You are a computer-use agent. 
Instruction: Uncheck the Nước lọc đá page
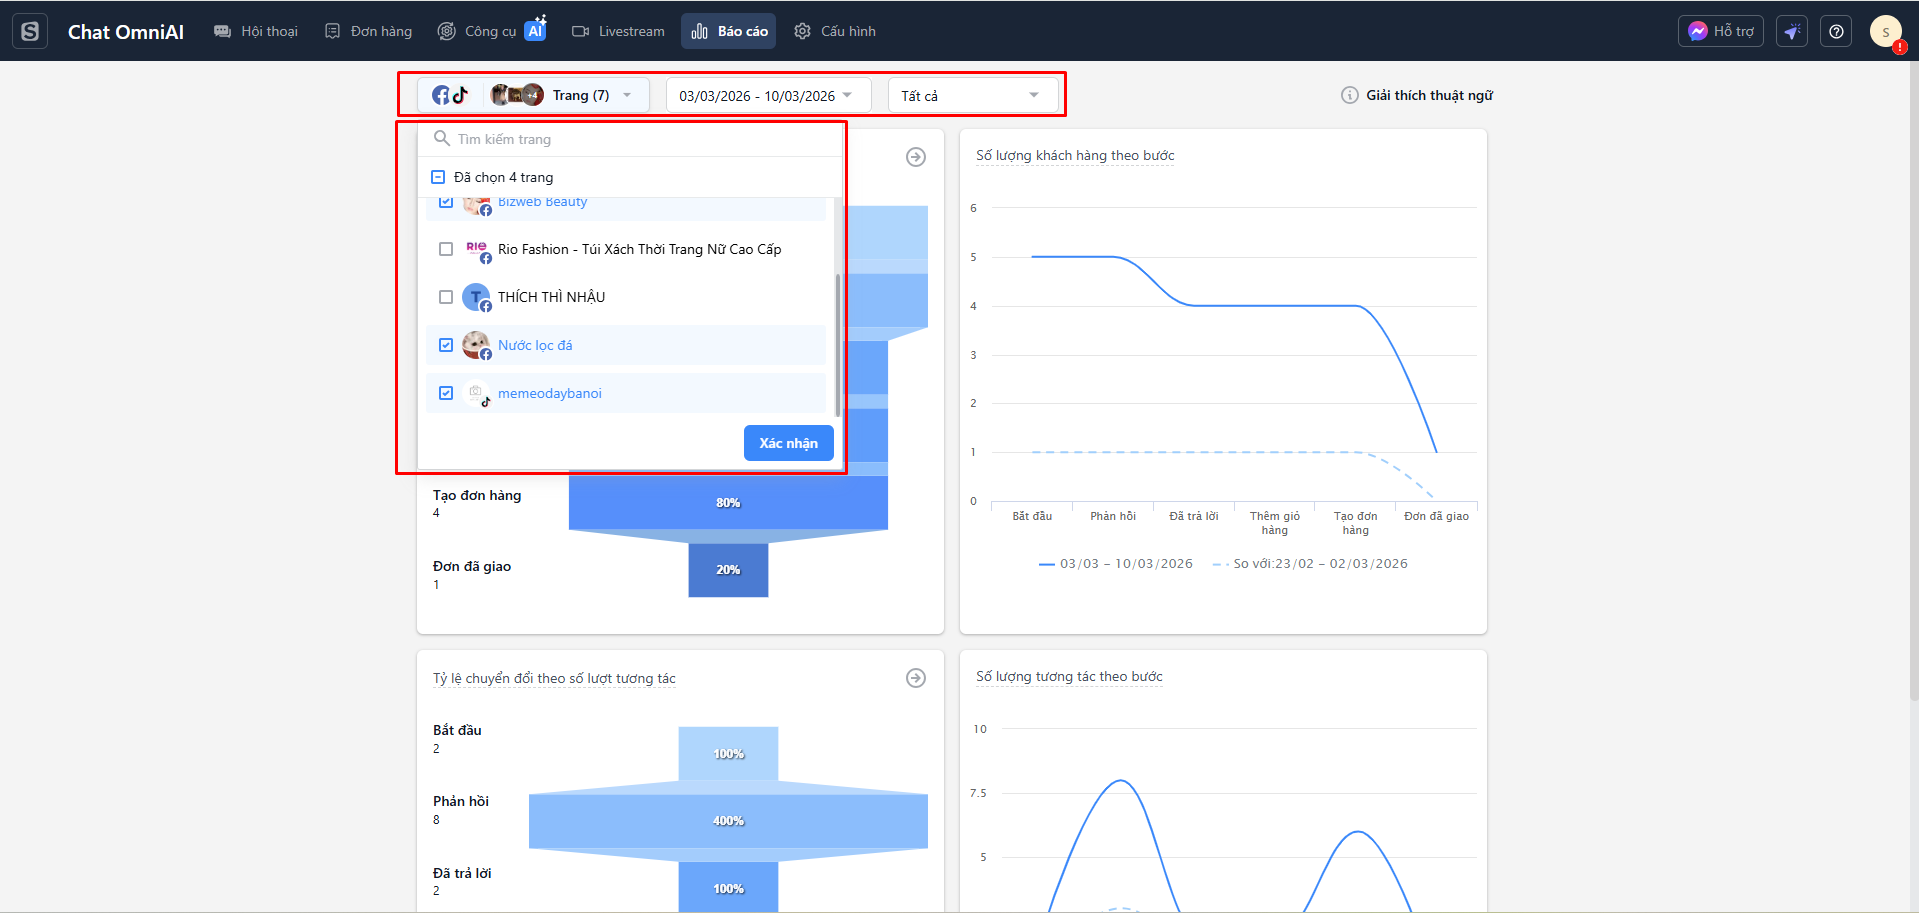446,345
